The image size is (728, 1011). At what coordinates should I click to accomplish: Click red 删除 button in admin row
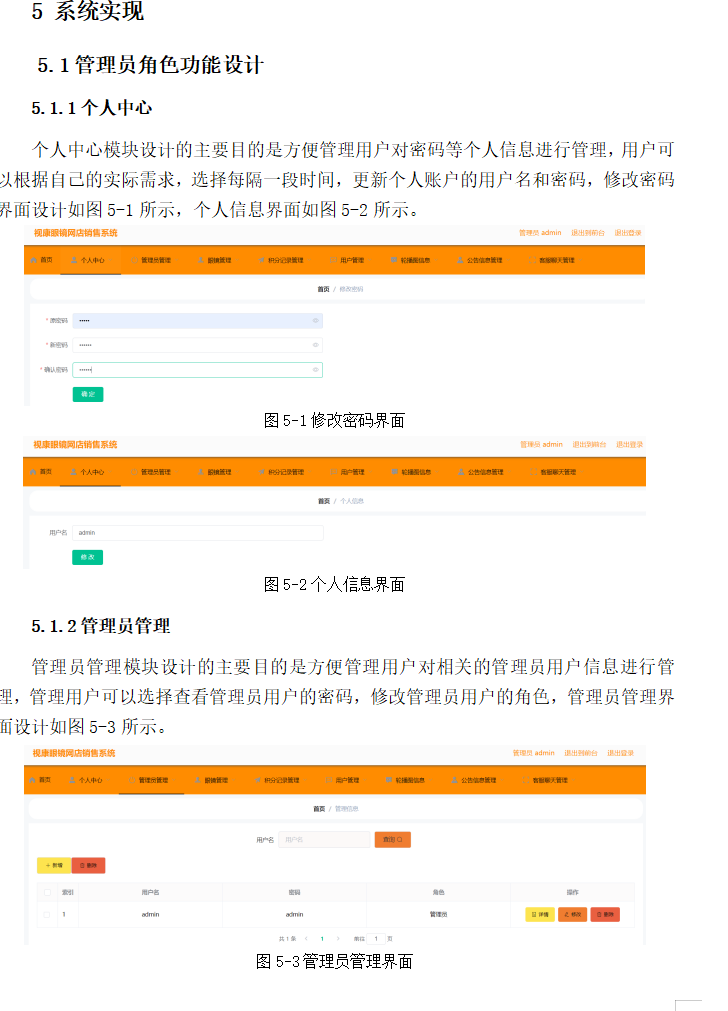[605, 914]
